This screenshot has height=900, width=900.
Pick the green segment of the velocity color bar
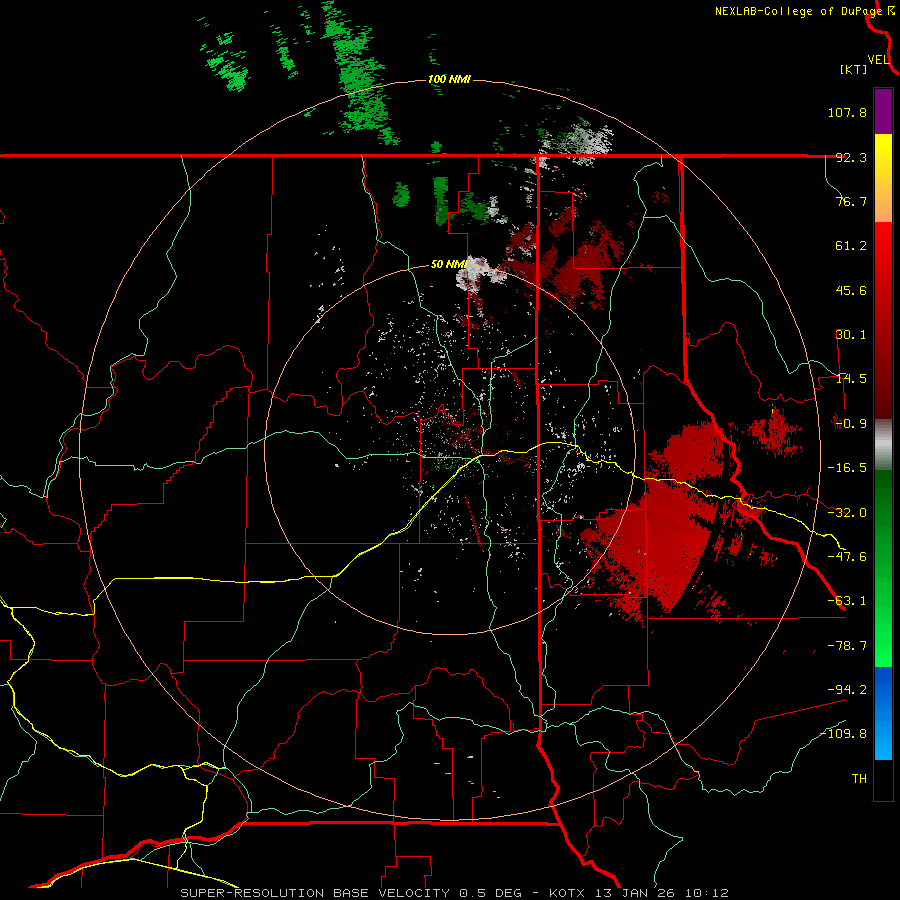coord(883,568)
